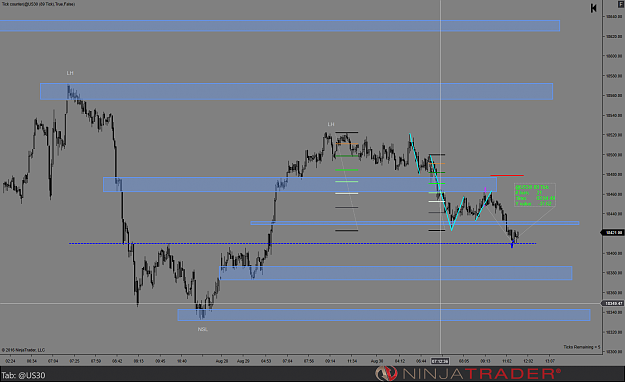Click the LH label above the highest peak

click(x=70, y=73)
